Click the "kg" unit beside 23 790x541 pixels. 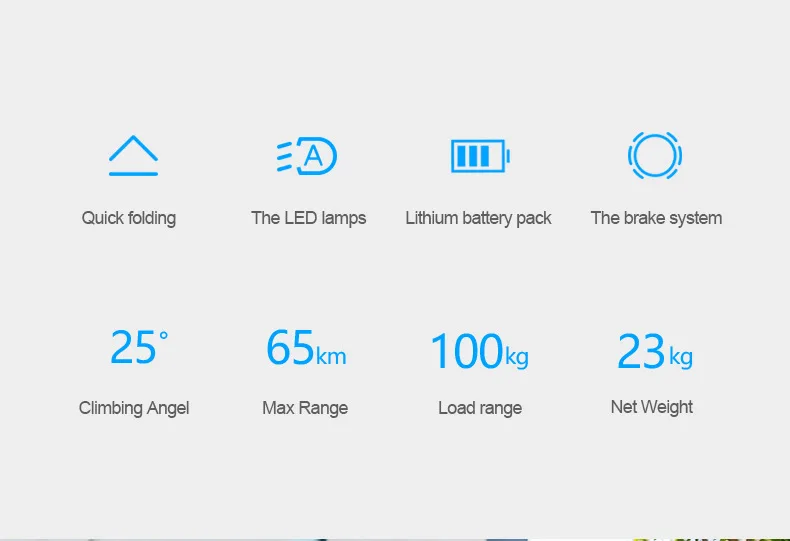point(681,358)
